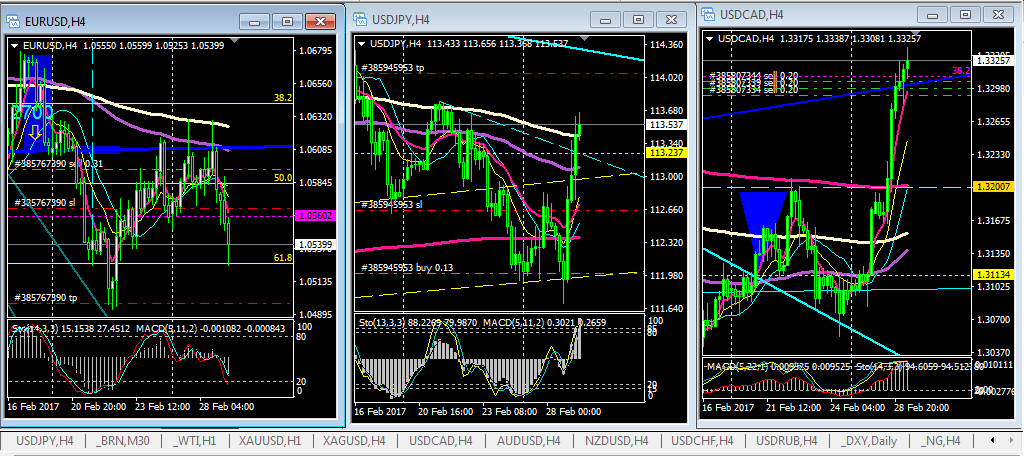This screenshot has height=456, width=1026.
Task: Click order label #385945953 buy 0.13
Action: coord(407,268)
